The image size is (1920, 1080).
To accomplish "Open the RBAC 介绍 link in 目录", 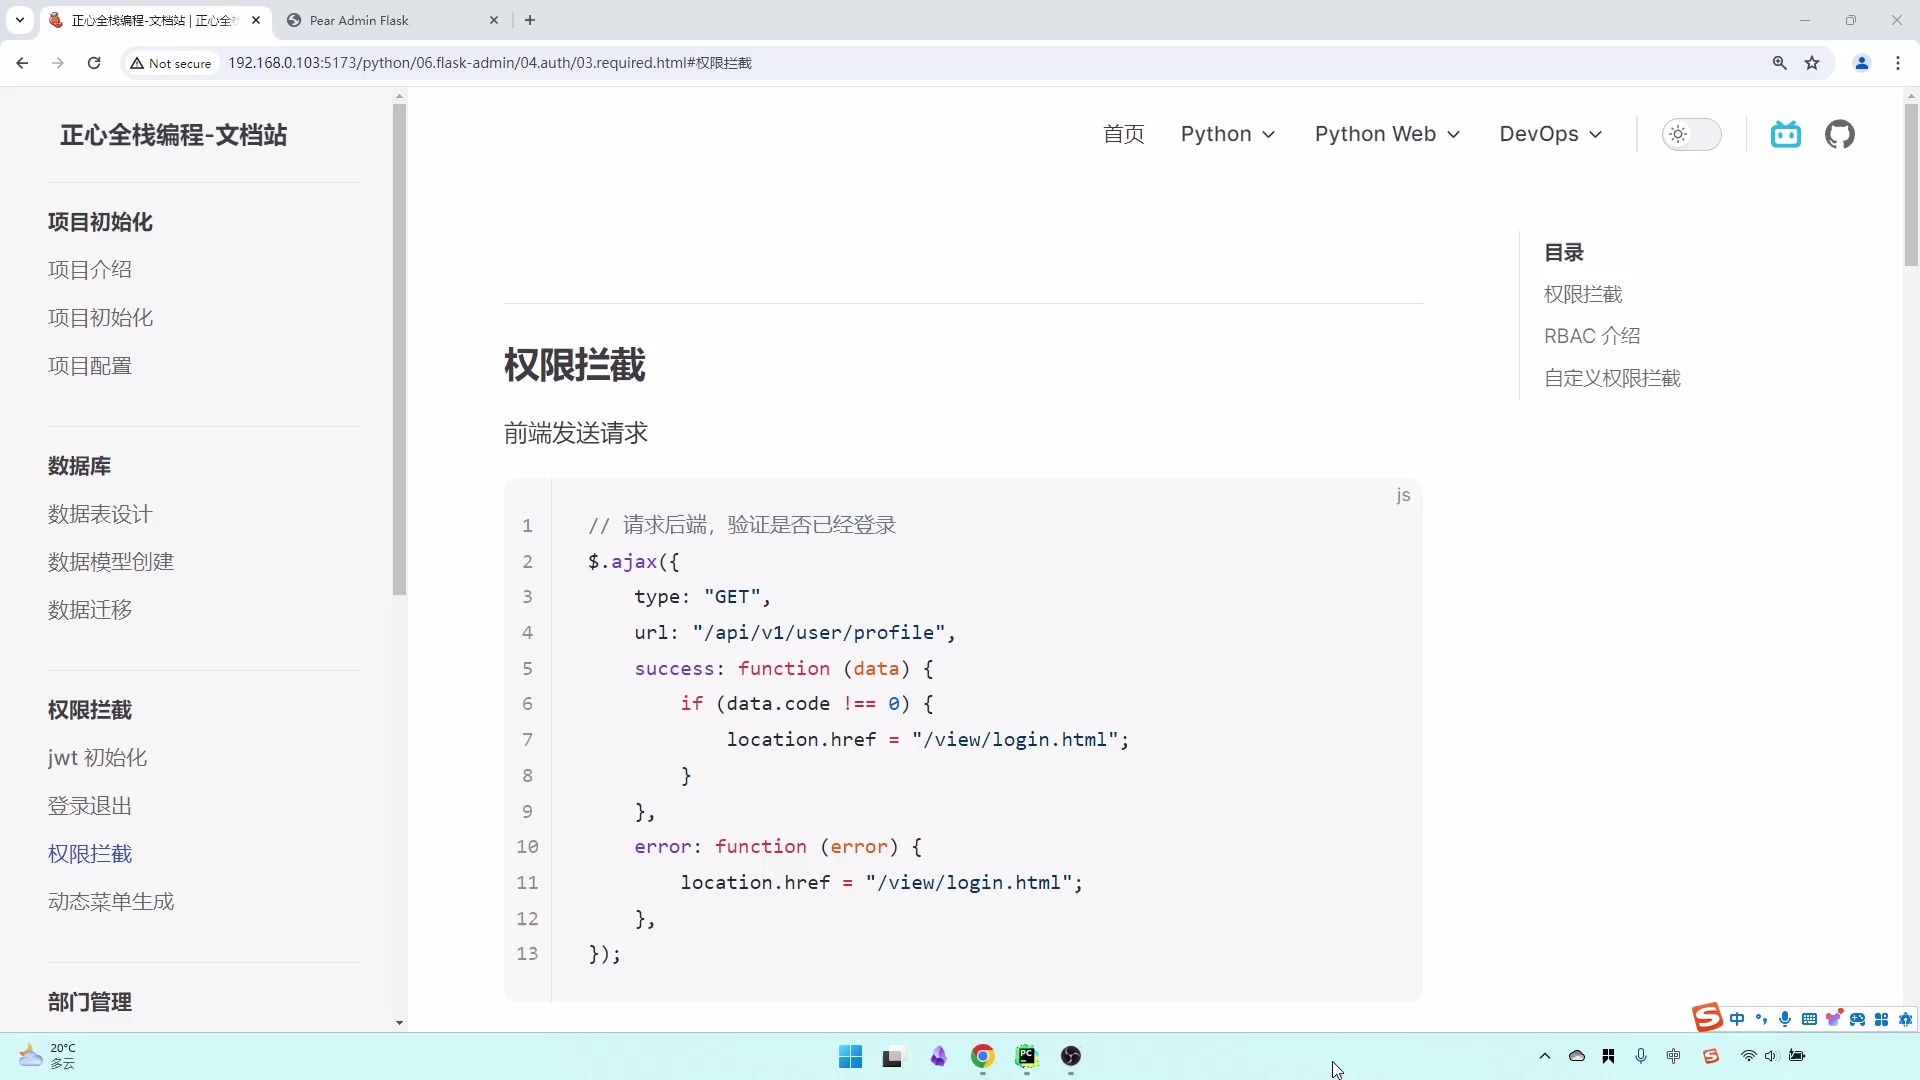I will 1591,336.
